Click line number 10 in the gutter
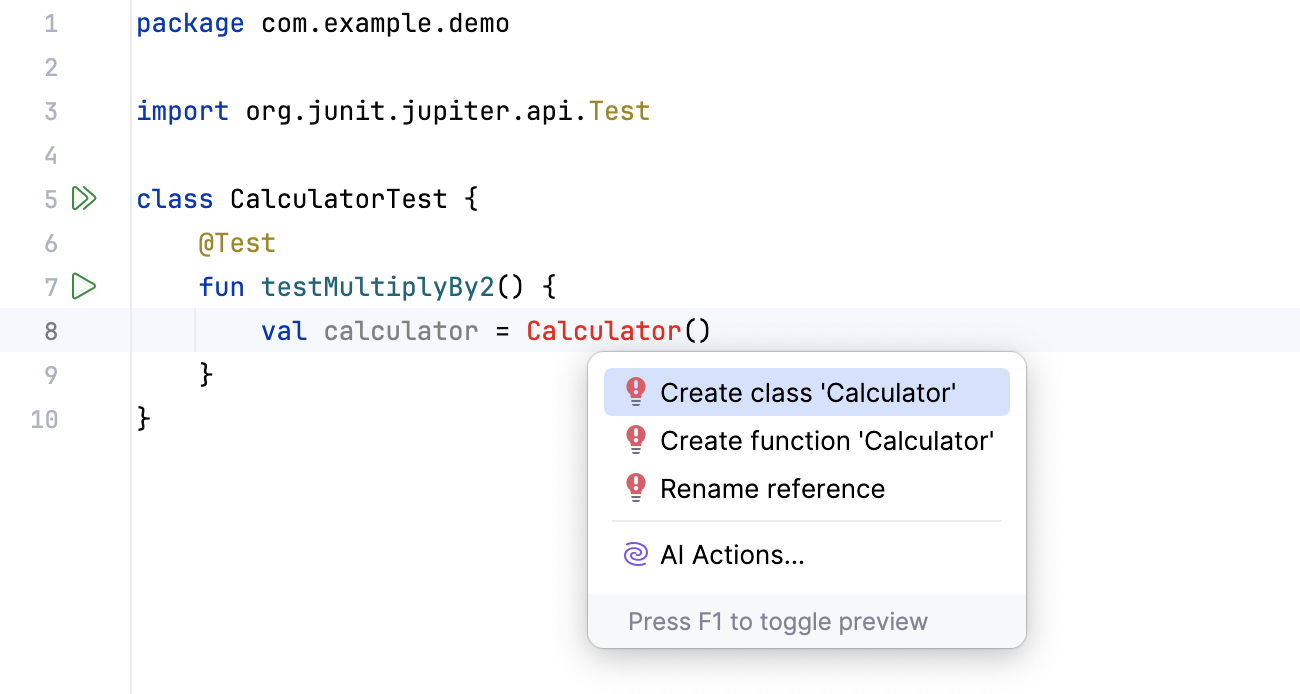 [x=44, y=419]
